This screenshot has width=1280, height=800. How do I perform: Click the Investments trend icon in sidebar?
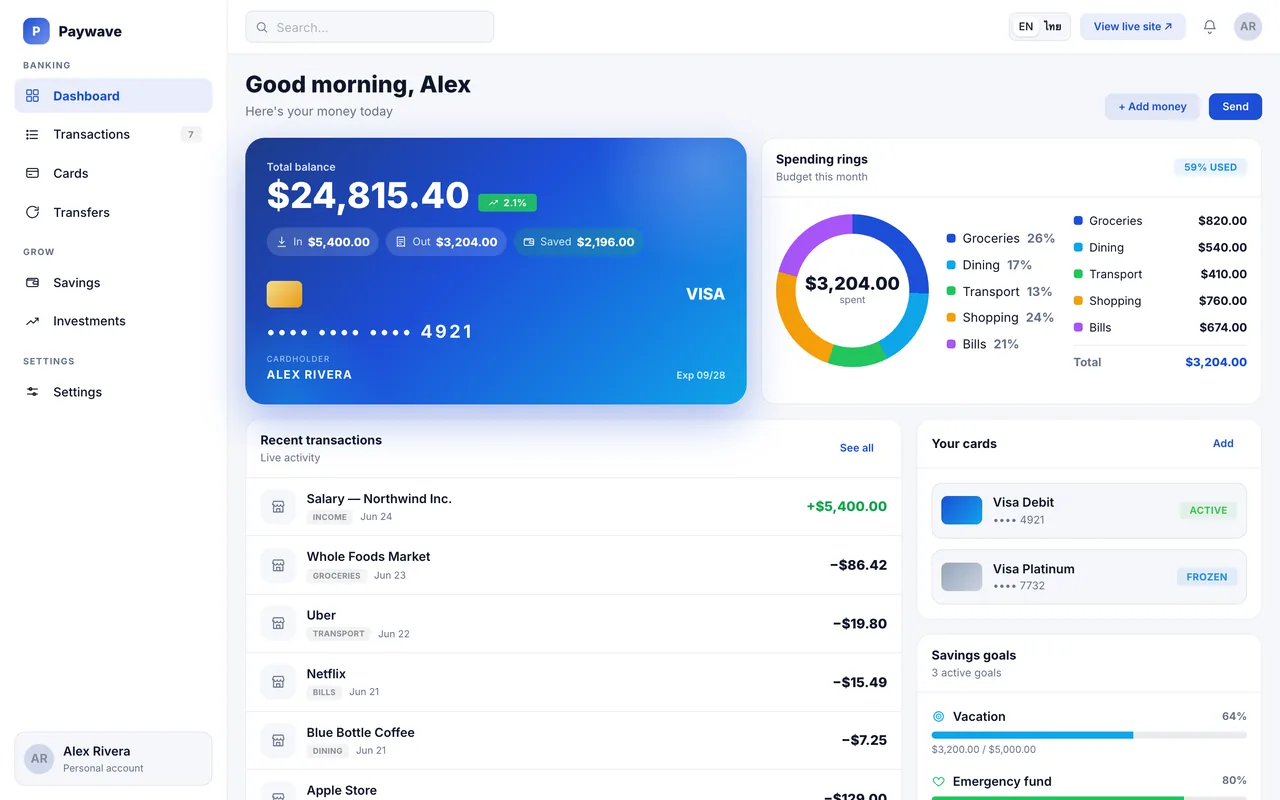point(32,321)
